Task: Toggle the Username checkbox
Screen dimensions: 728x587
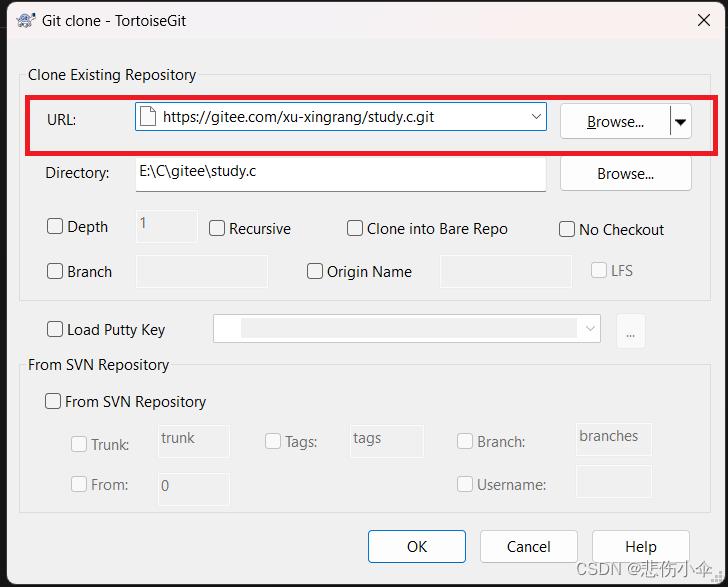Action: point(465,484)
